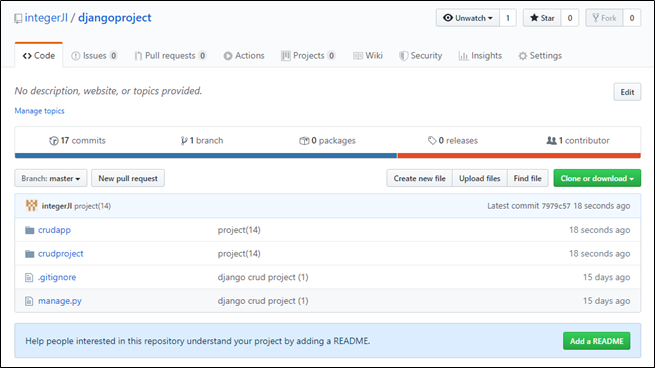View 0 releases
This screenshot has width=655, height=368.
tap(453, 141)
